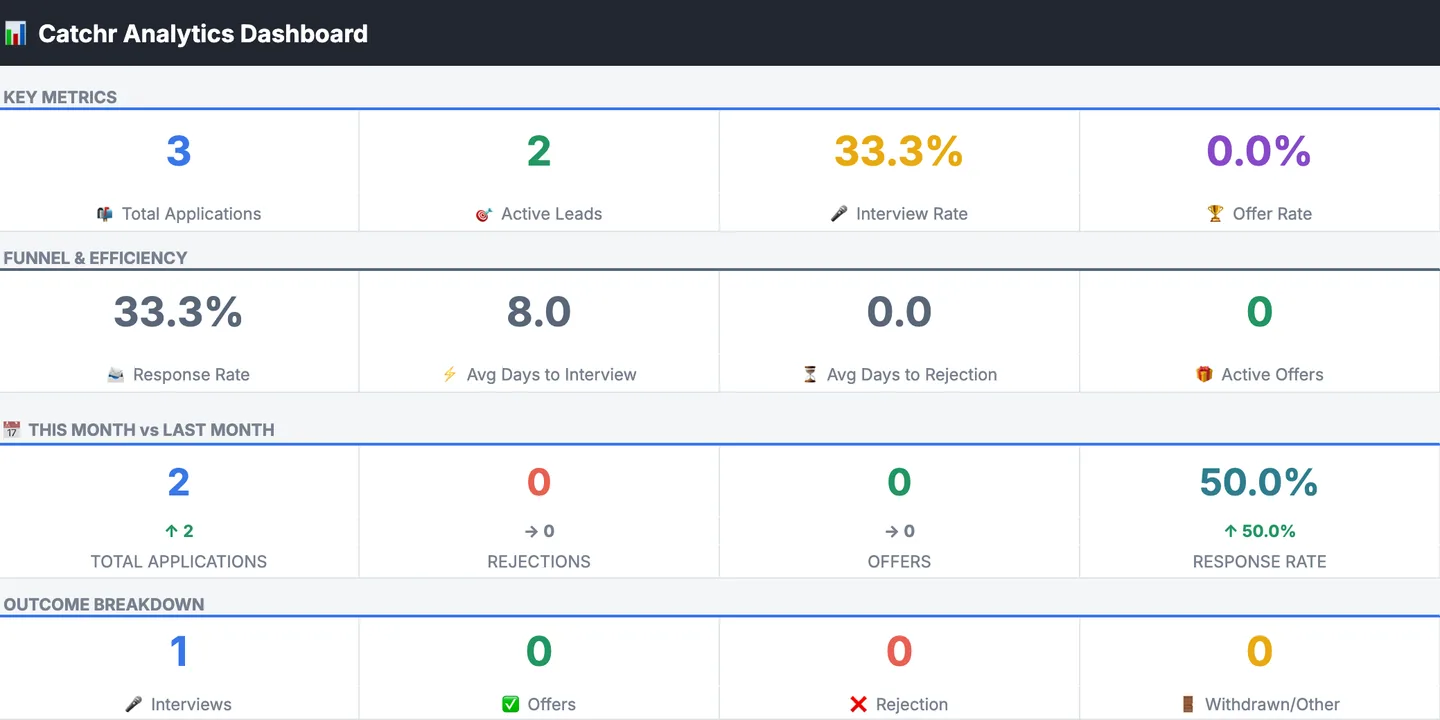Select the THIS MONTH vs LAST MONTH heading
The width and height of the screenshot is (1440, 720).
click(151, 430)
